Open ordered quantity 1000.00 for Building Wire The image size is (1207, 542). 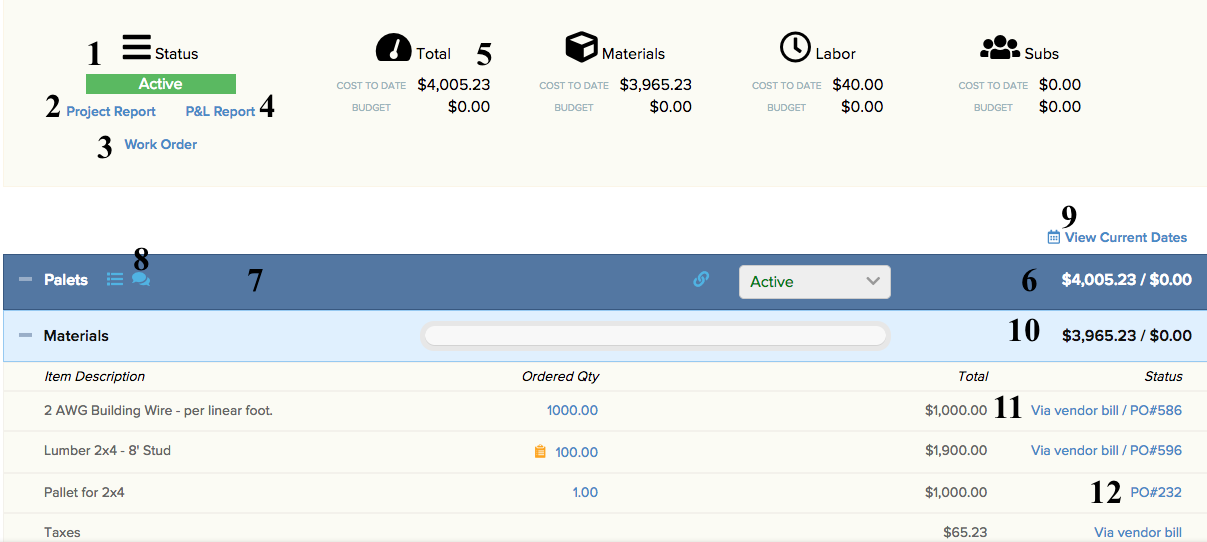[572, 411]
